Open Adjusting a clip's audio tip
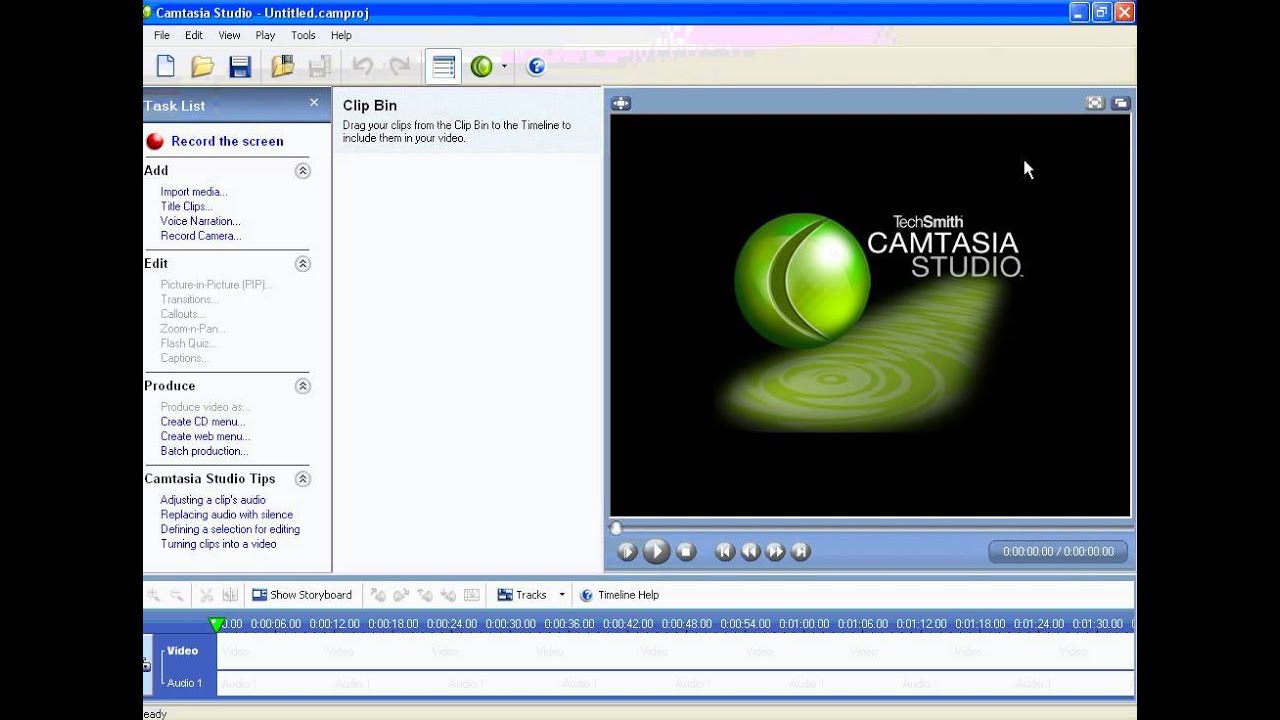This screenshot has width=1280, height=720. pyautogui.click(x=213, y=500)
